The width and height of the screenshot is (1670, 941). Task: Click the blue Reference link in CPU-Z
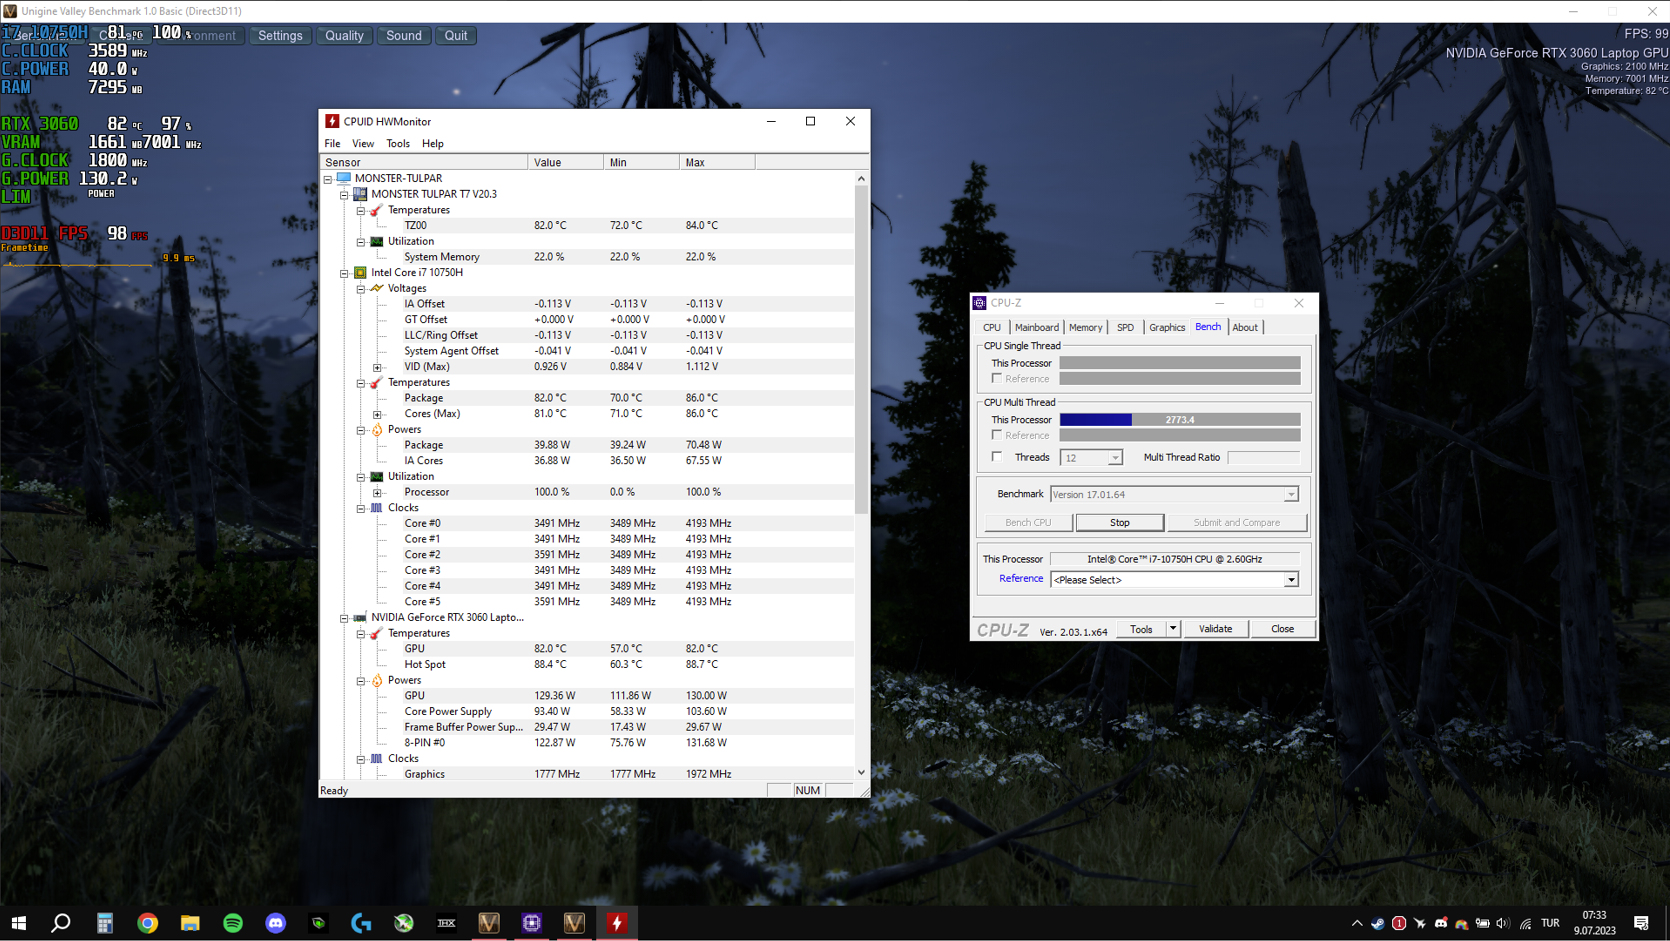(x=1021, y=579)
